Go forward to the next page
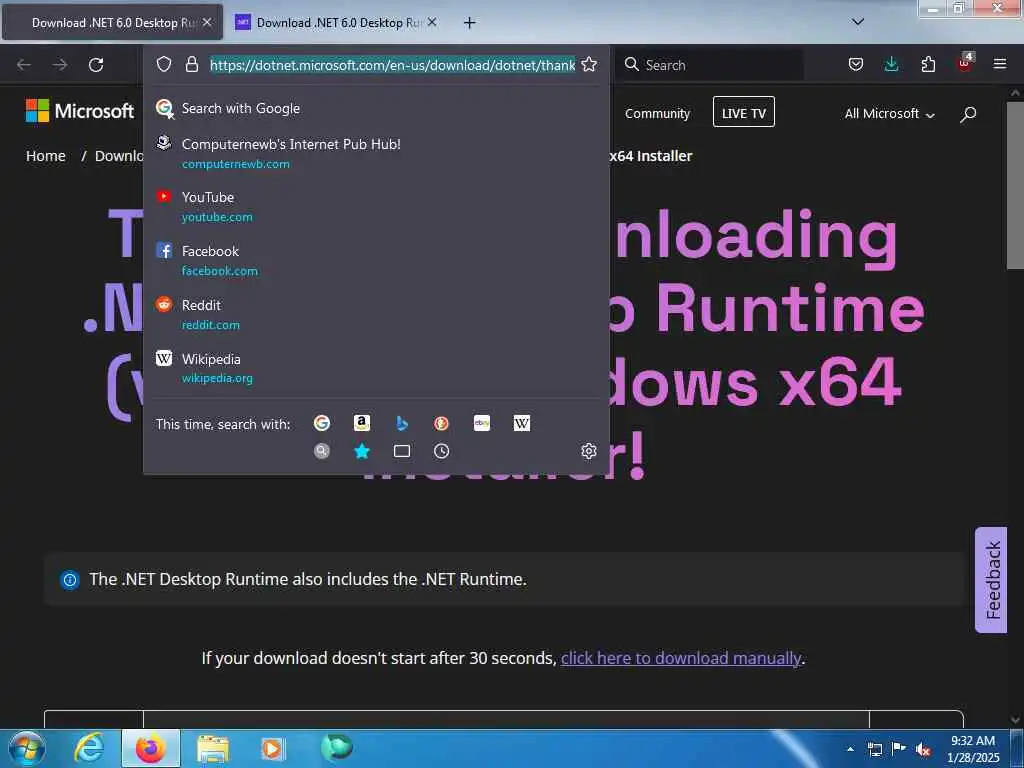The width and height of the screenshot is (1024, 768). click(x=60, y=65)
